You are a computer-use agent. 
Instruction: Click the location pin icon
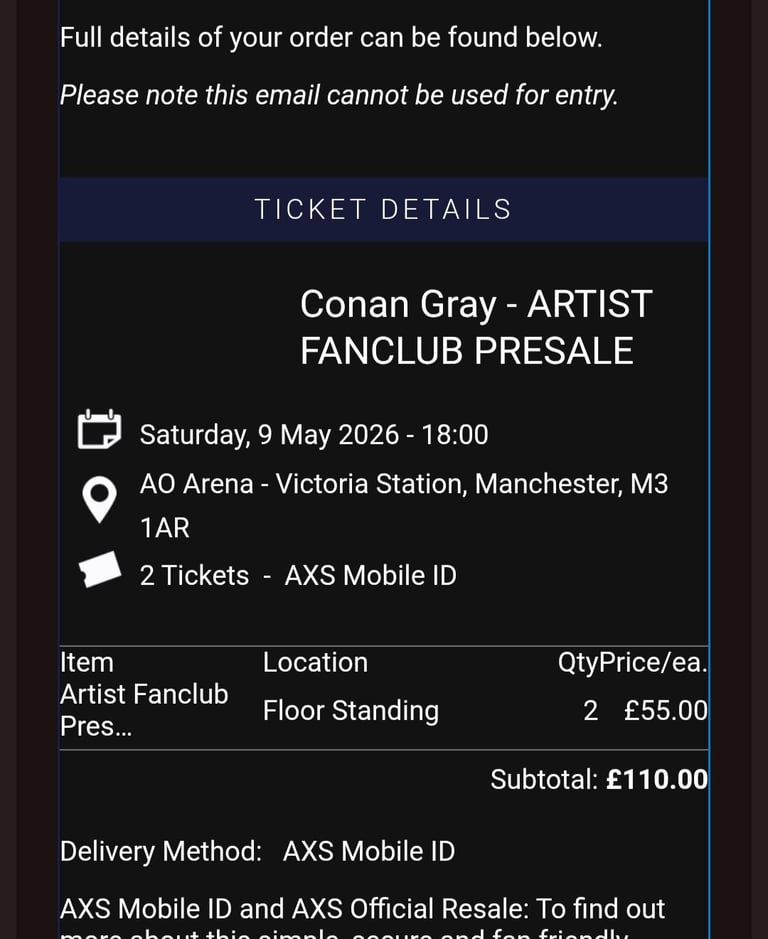point(98,499)
